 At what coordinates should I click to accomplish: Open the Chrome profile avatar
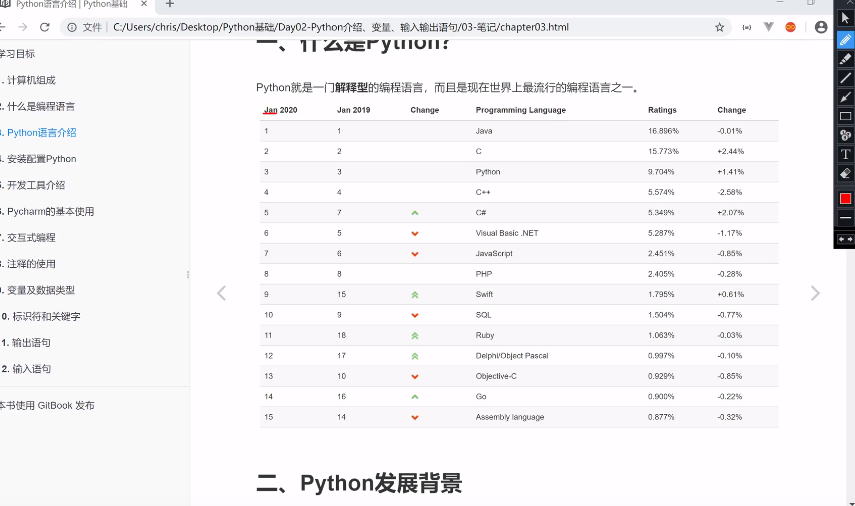[x=821, y=27]
